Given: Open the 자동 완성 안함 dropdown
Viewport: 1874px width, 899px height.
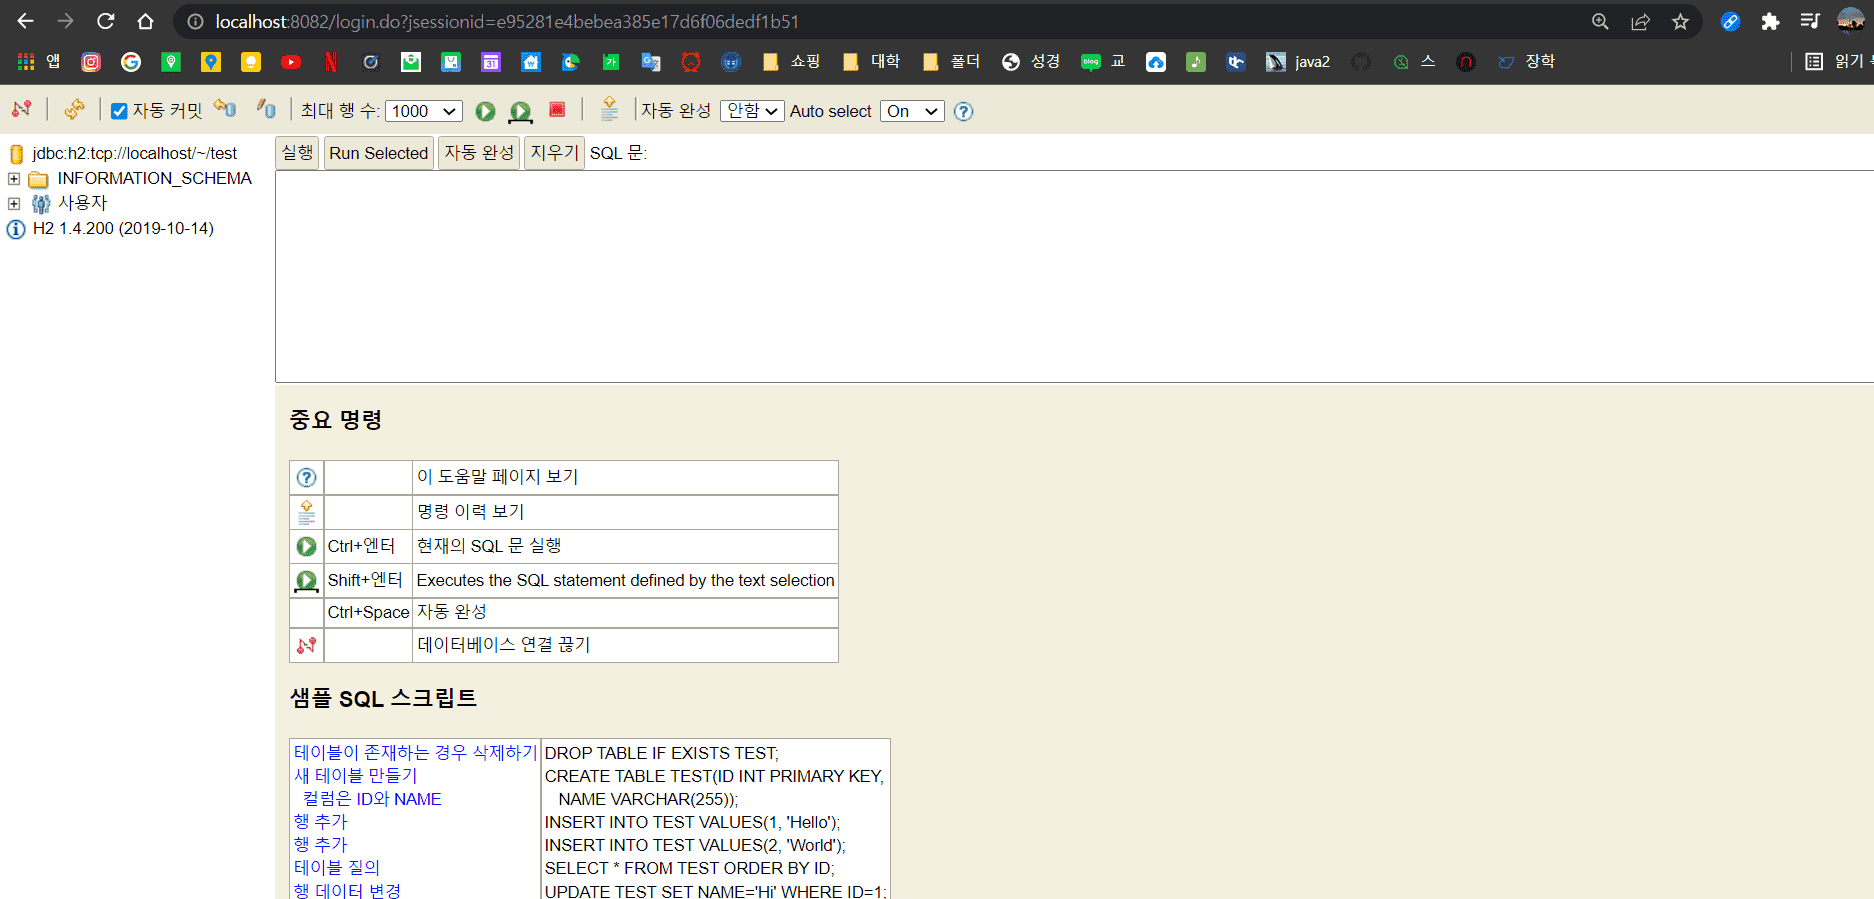Looking at the screenshot, I should pyautogui.click(x=752, y=111).
